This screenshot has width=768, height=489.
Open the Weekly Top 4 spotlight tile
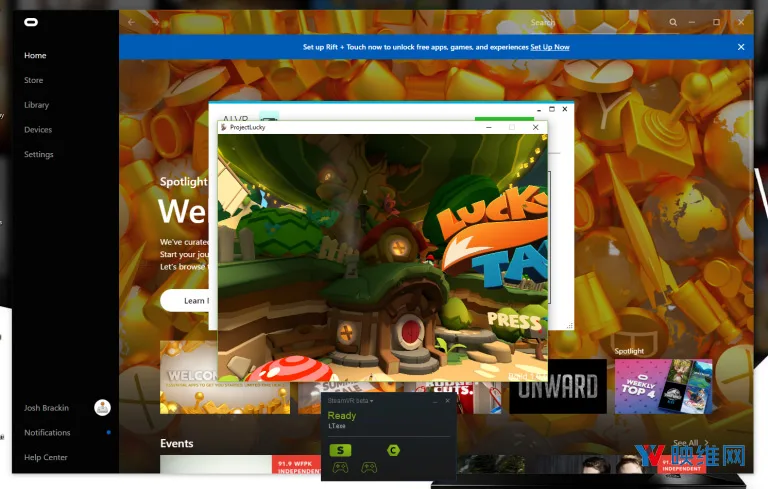tap(664, 387)
